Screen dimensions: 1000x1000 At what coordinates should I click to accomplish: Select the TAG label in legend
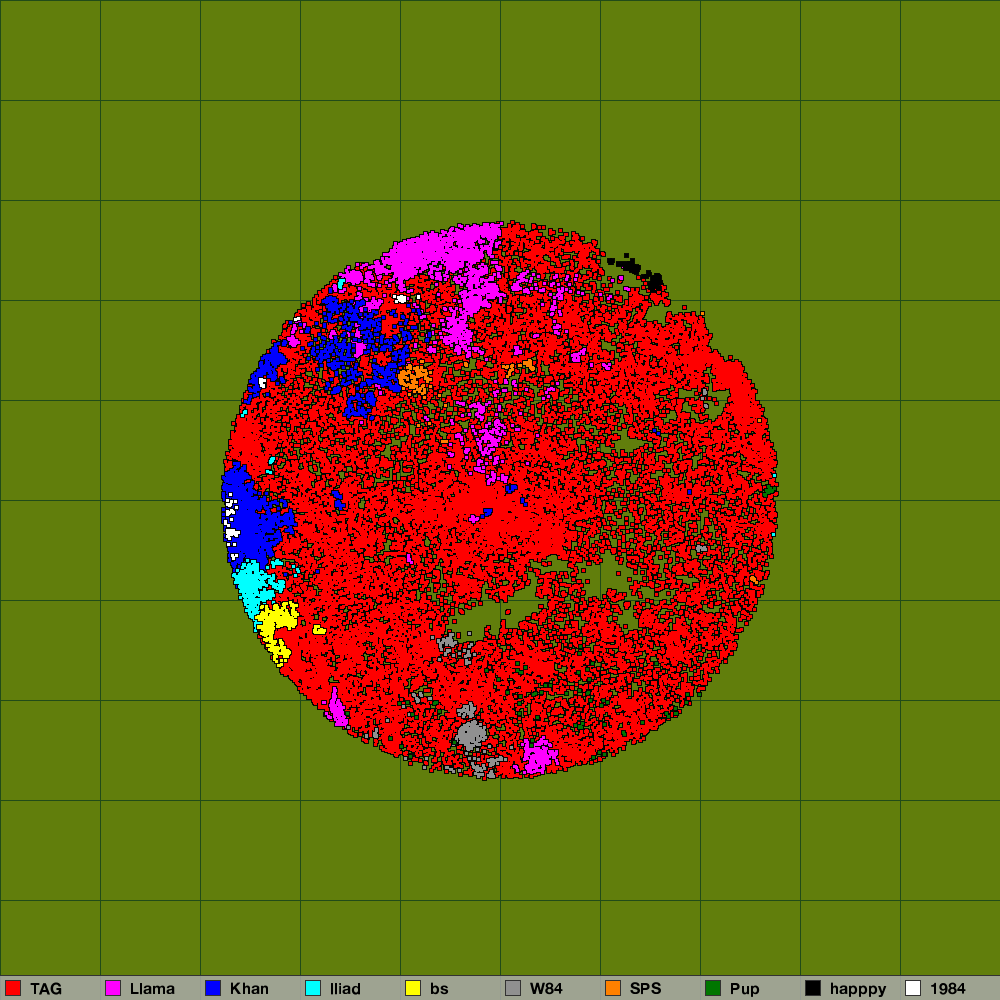coord(46,989)
